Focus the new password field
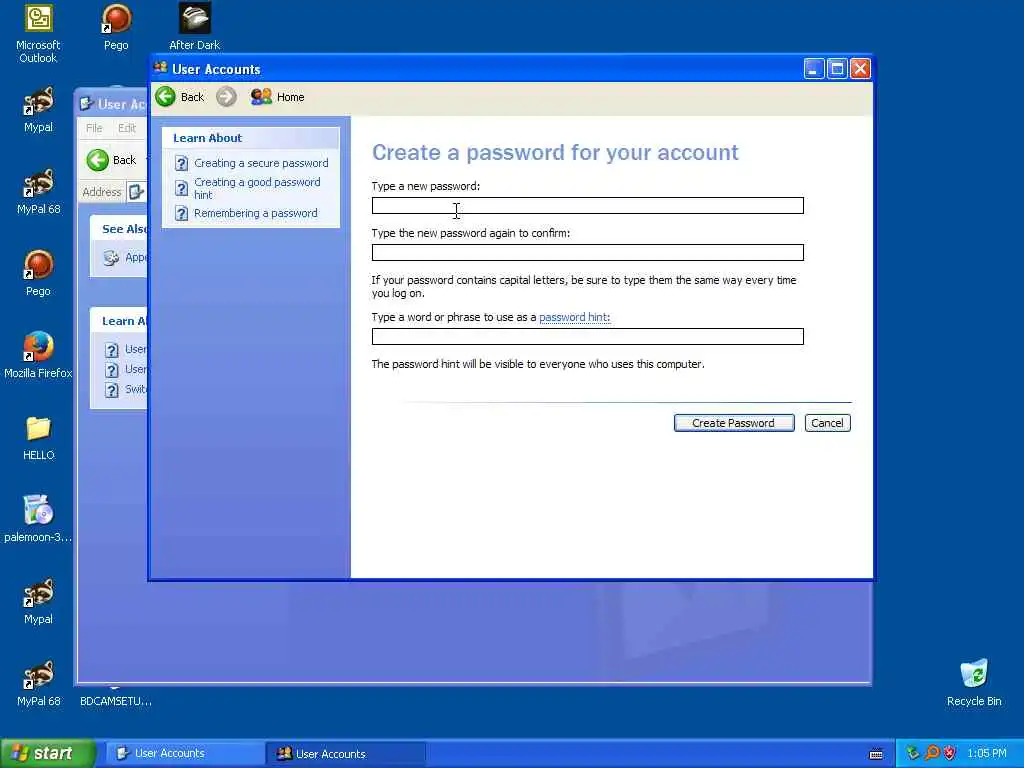Screen dimensions: 1024x768 (588, 206)
